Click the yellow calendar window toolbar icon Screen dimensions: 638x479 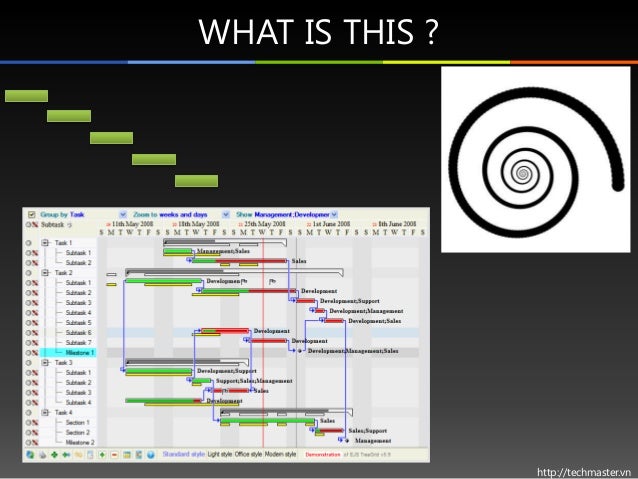tap(127, 455)
